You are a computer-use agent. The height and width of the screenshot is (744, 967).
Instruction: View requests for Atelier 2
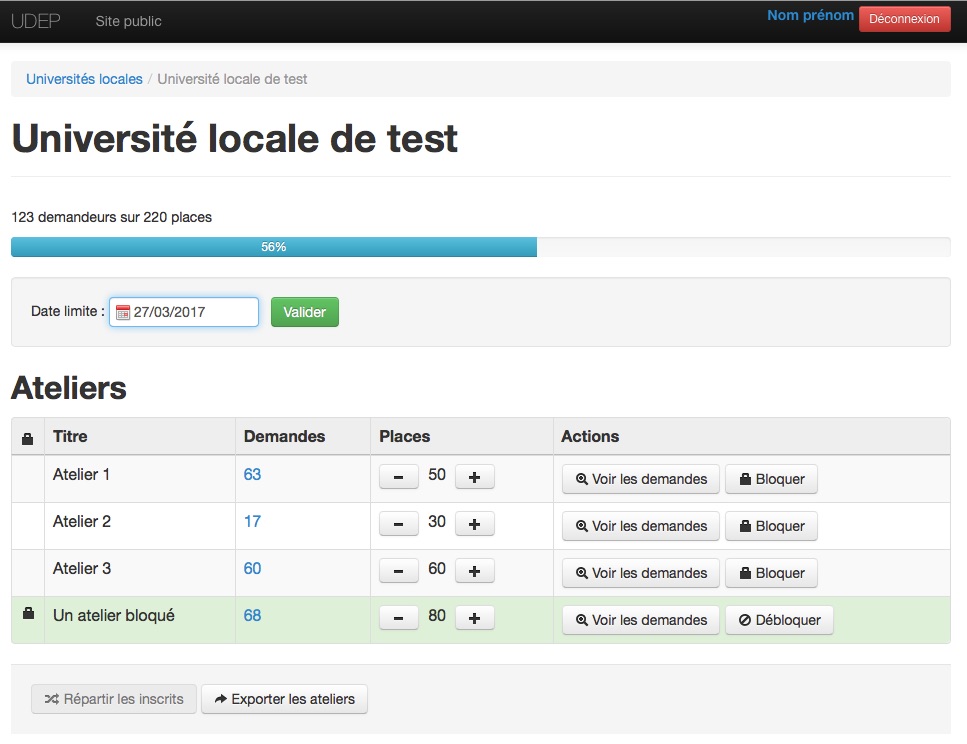[x=641, y=526]
